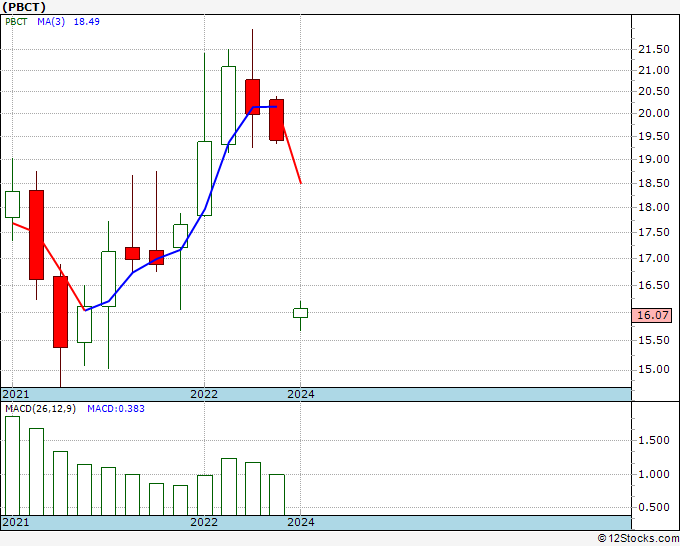
Task: Click 2021 on the price chart timeline
Action: pos(16,394)
